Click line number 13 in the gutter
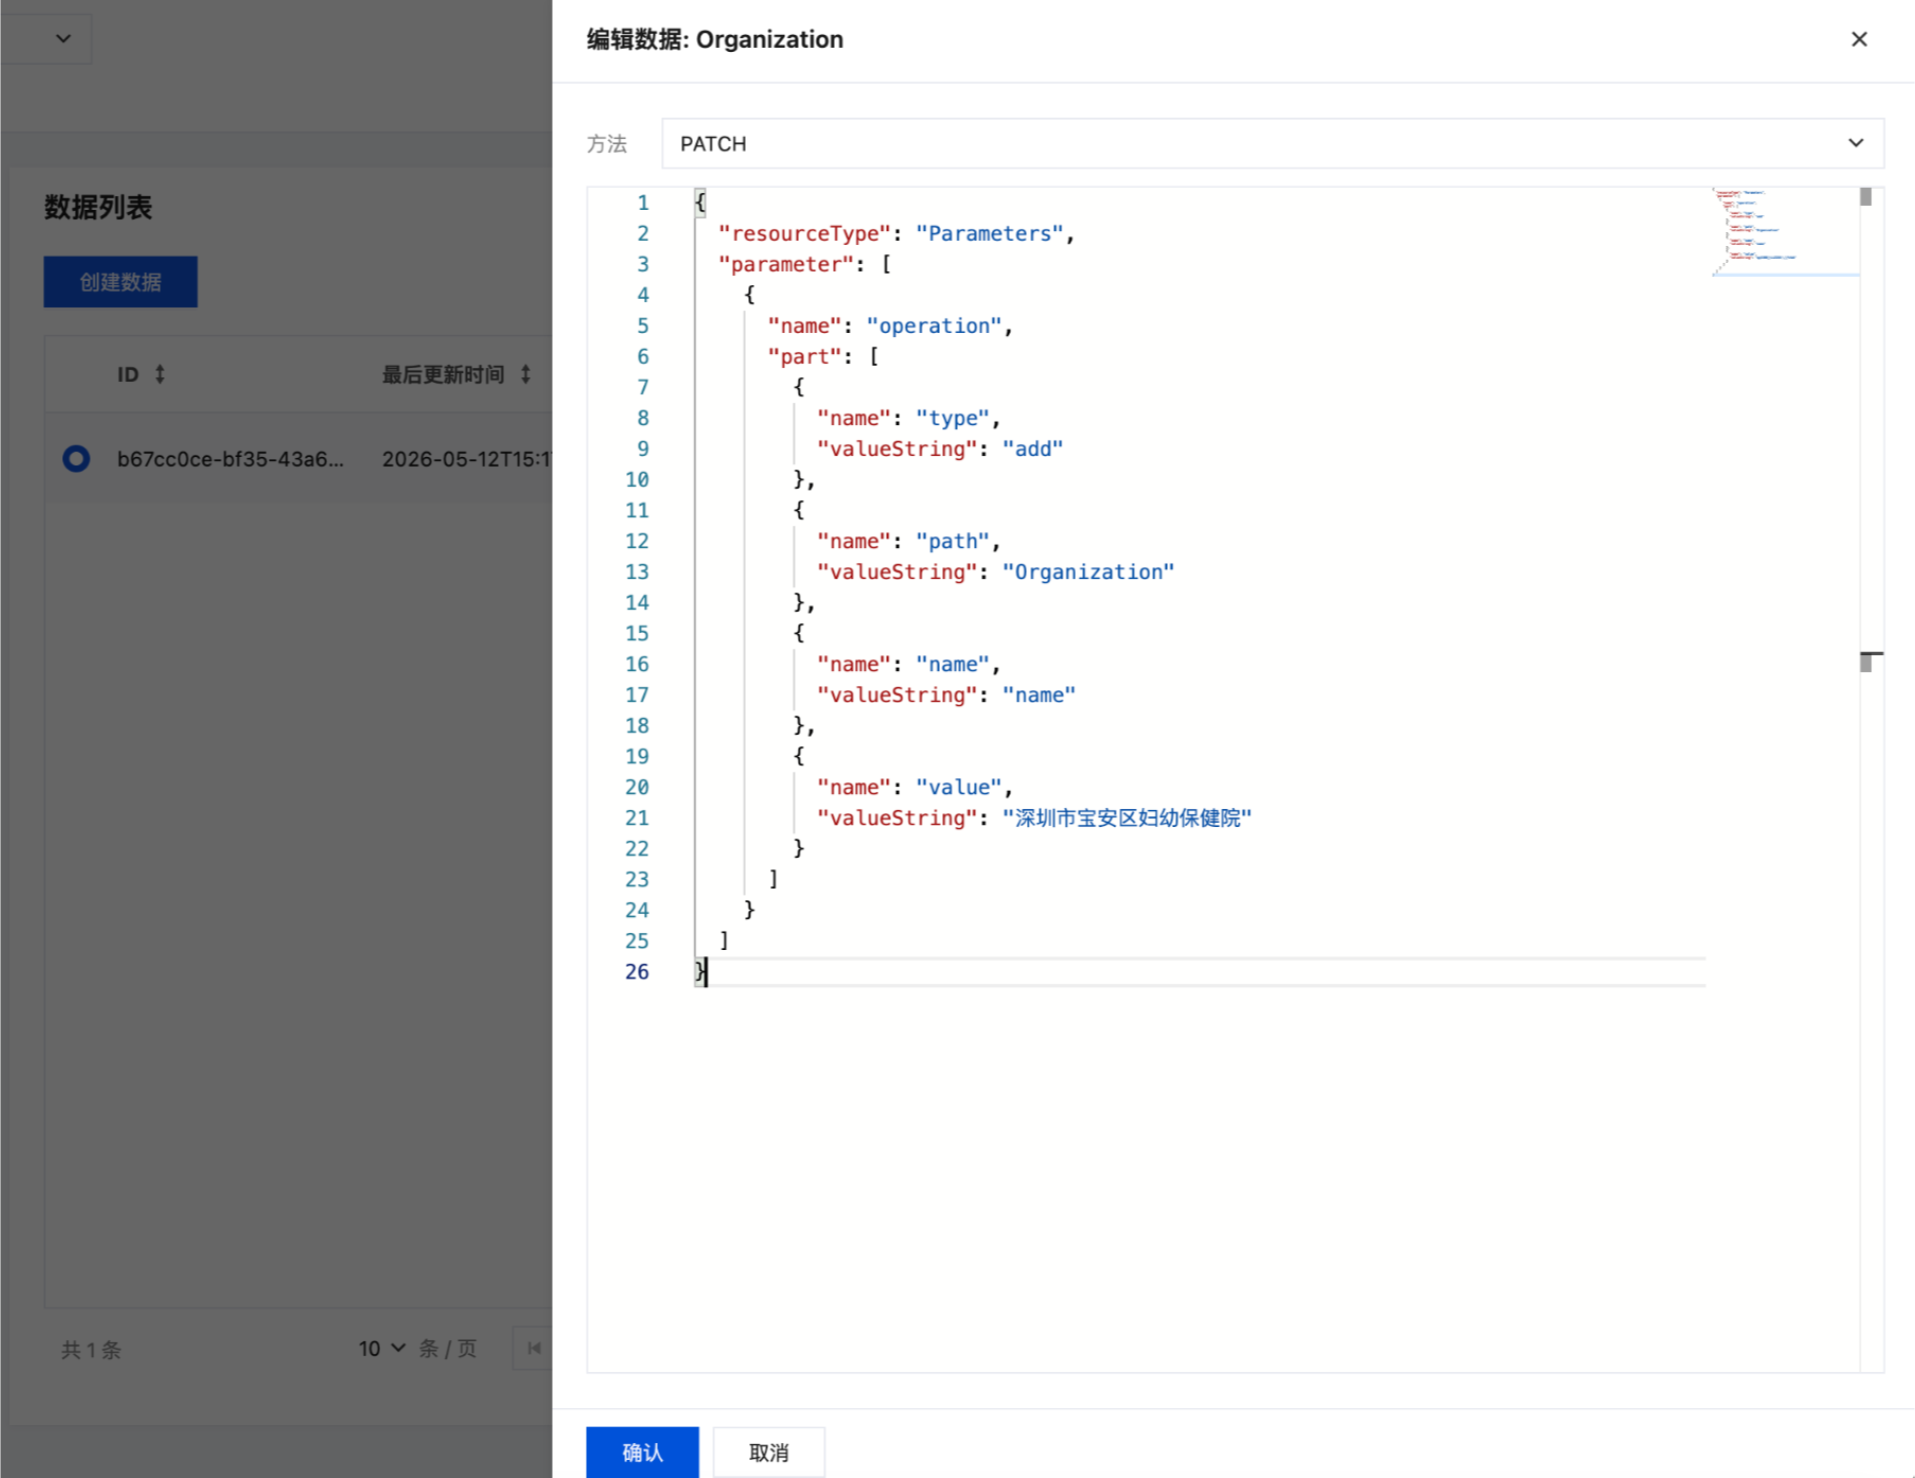The width and height of the screenshot is (1915, 1478). click(x=637, y=572)
